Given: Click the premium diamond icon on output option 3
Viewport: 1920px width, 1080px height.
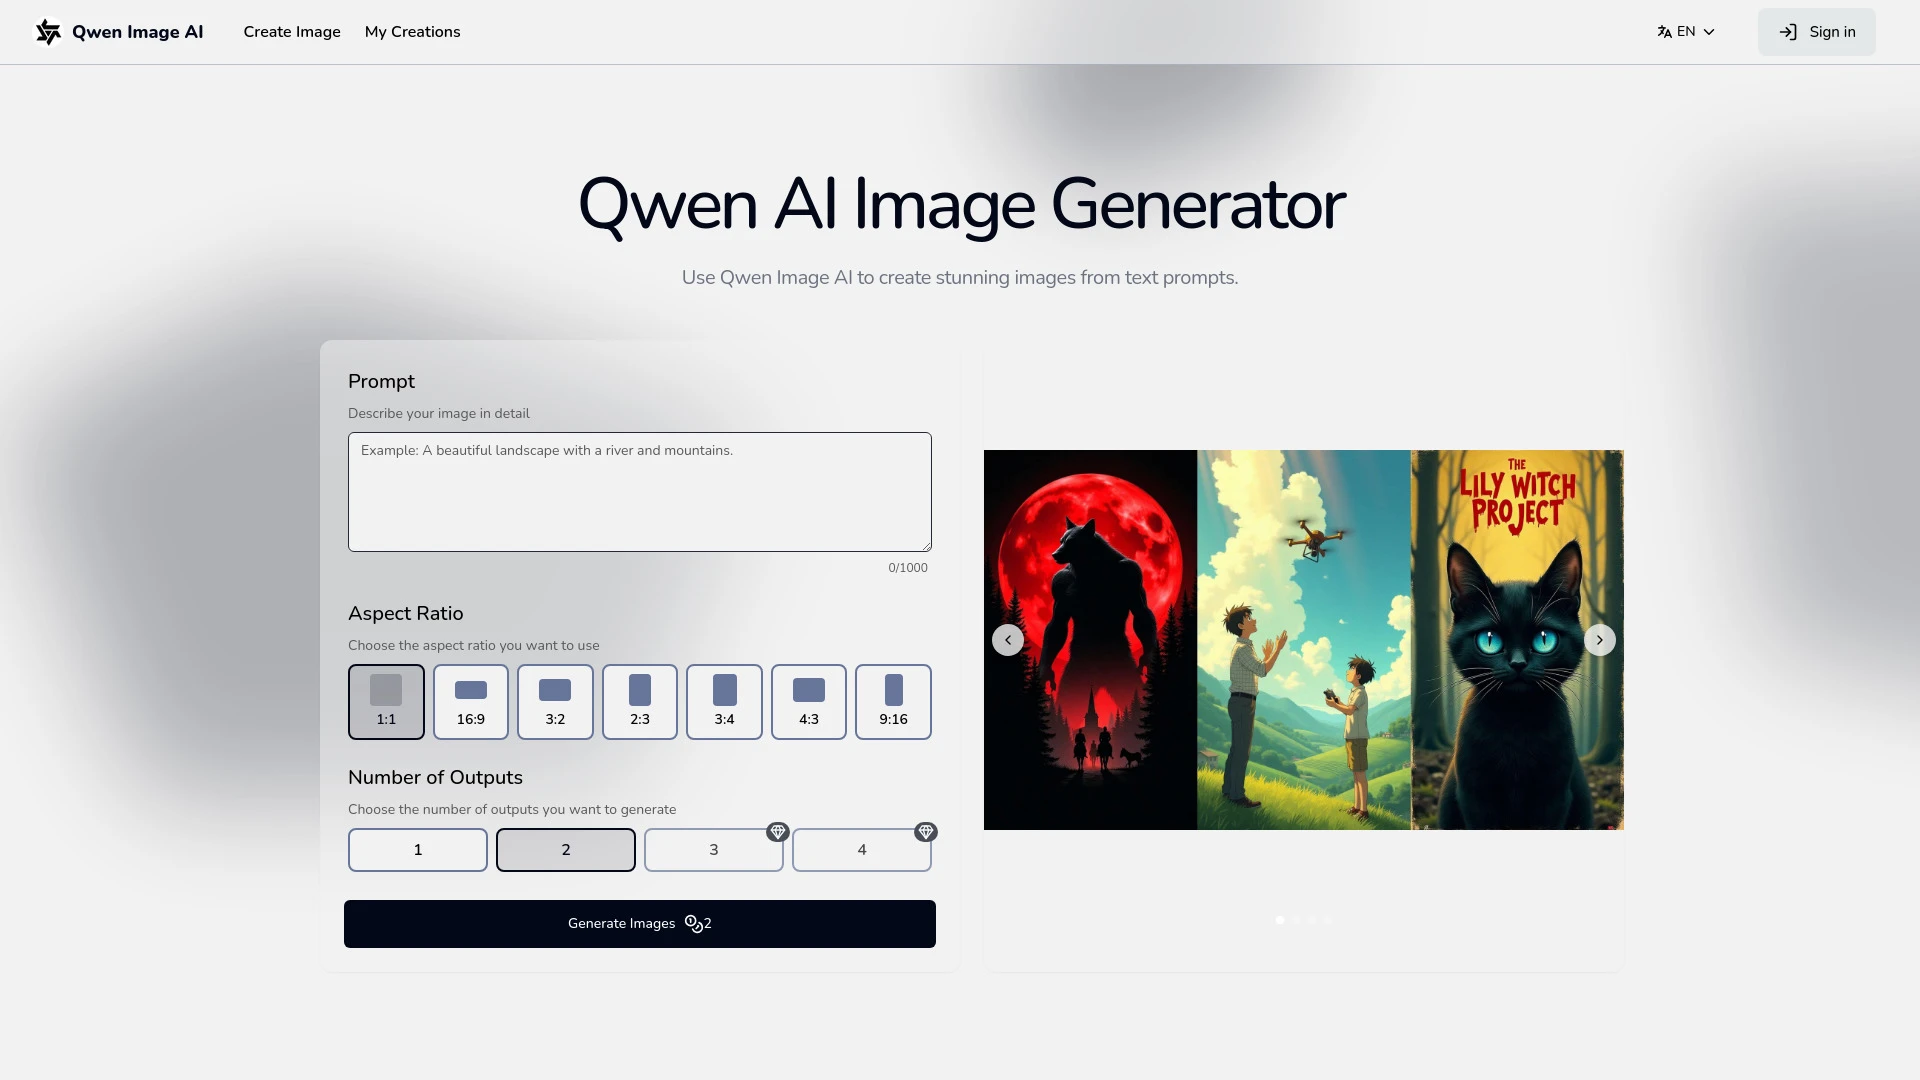Looking at the screenshot, I should point(779,831).
